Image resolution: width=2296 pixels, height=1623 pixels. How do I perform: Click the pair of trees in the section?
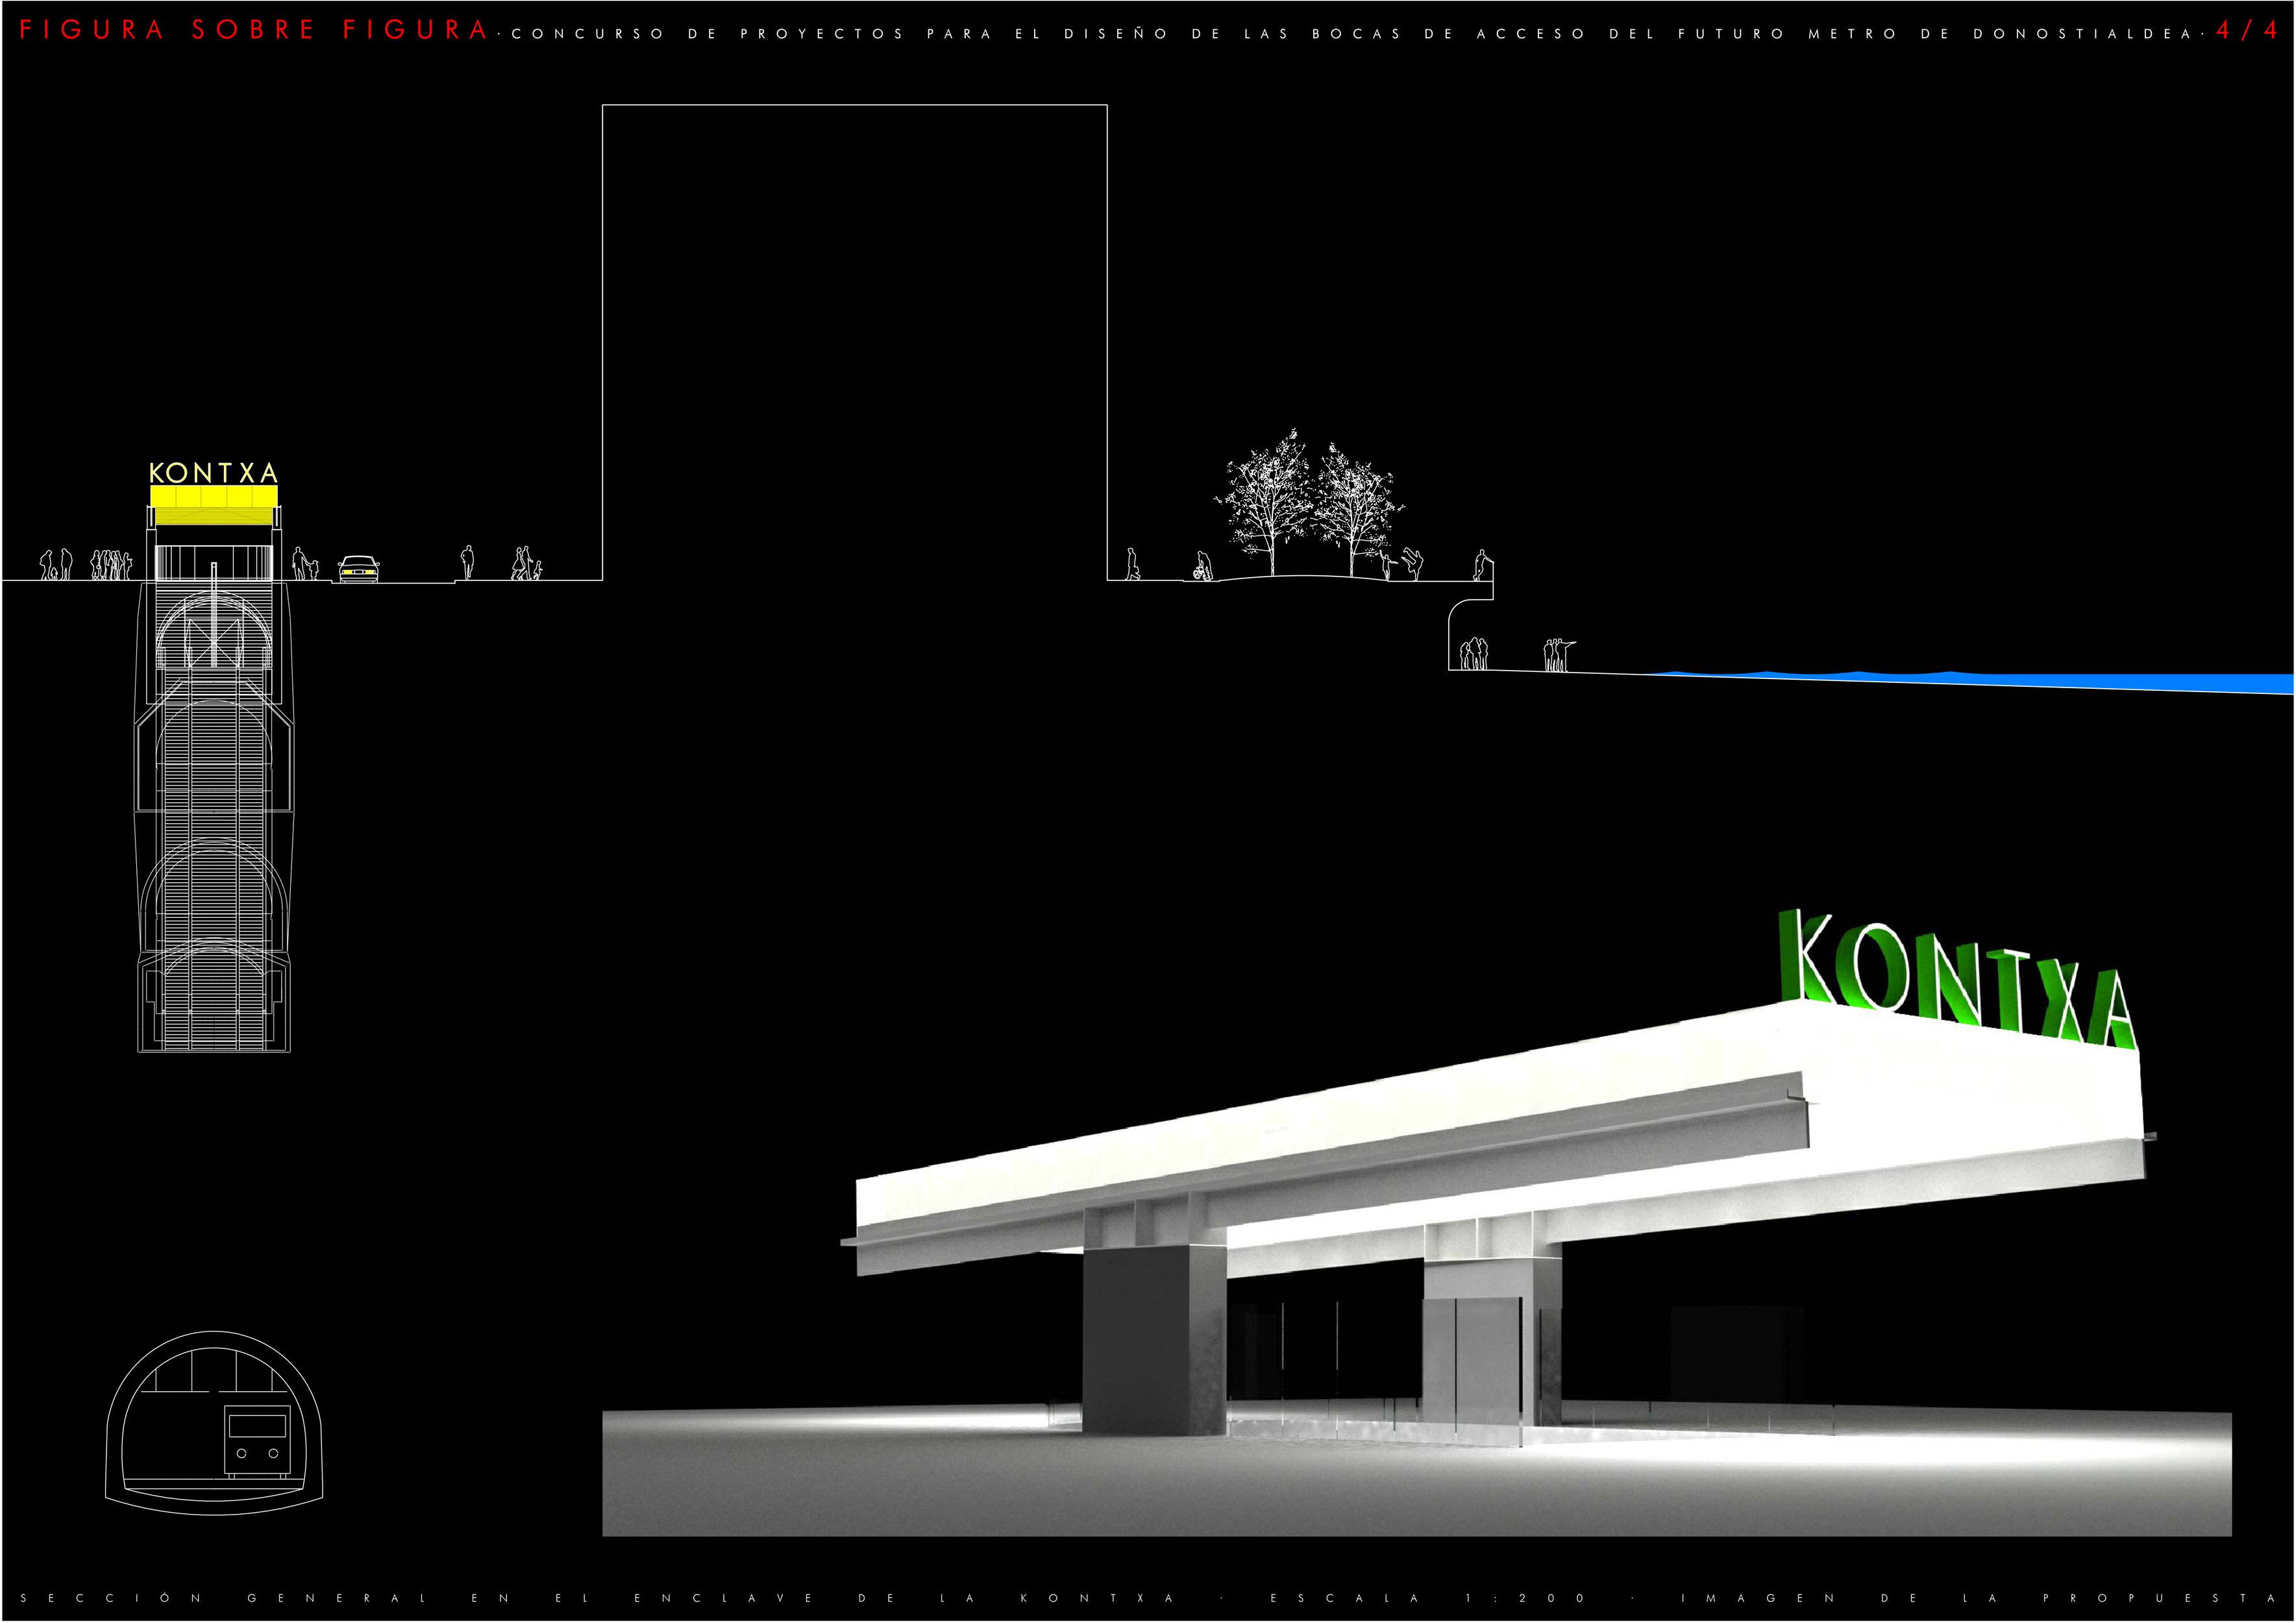click(x=1309, y=503)
